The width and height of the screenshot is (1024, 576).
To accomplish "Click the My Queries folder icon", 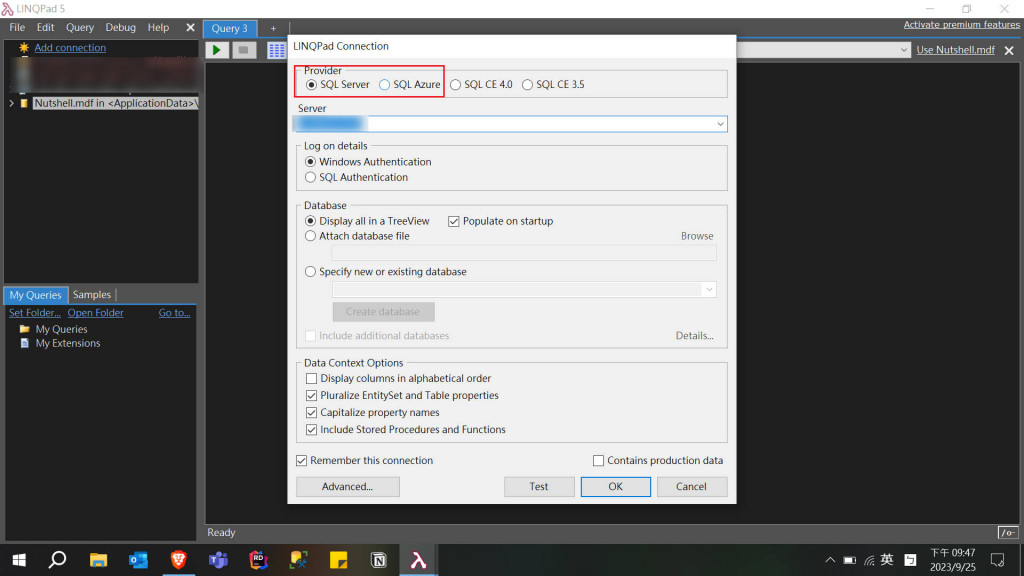I will pyautogui.click(x=25, y=329).
